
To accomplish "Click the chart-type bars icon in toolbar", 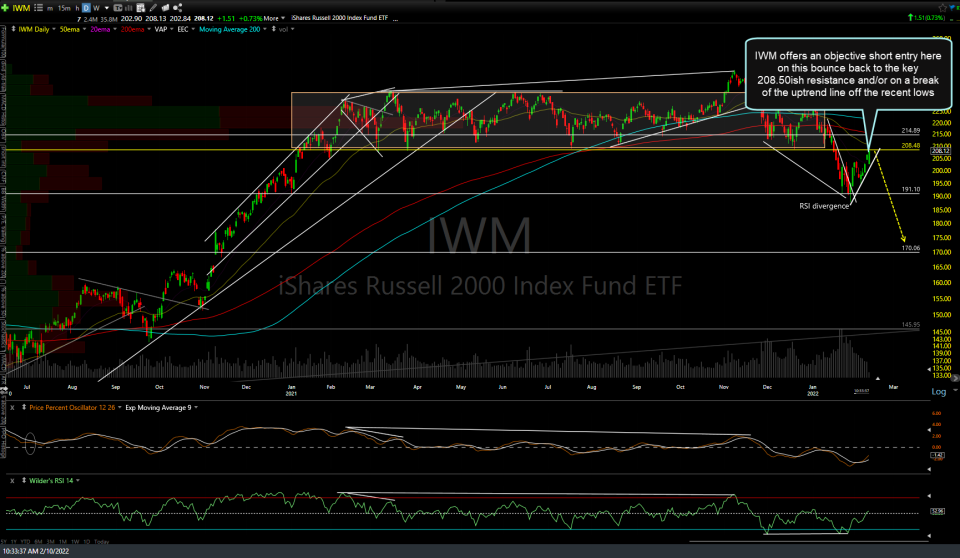I will (x=129, y=8).
